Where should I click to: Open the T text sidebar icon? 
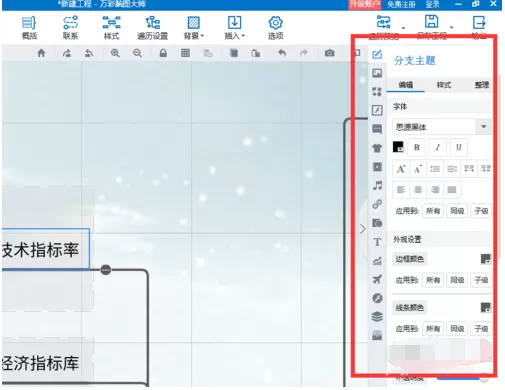(377, 242)
